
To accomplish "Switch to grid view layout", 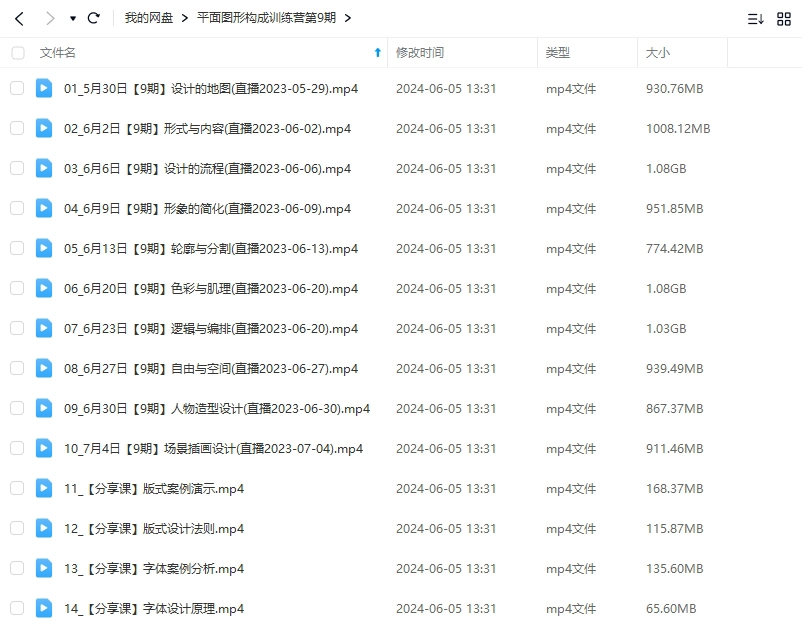I will click(x=784, y=17).
